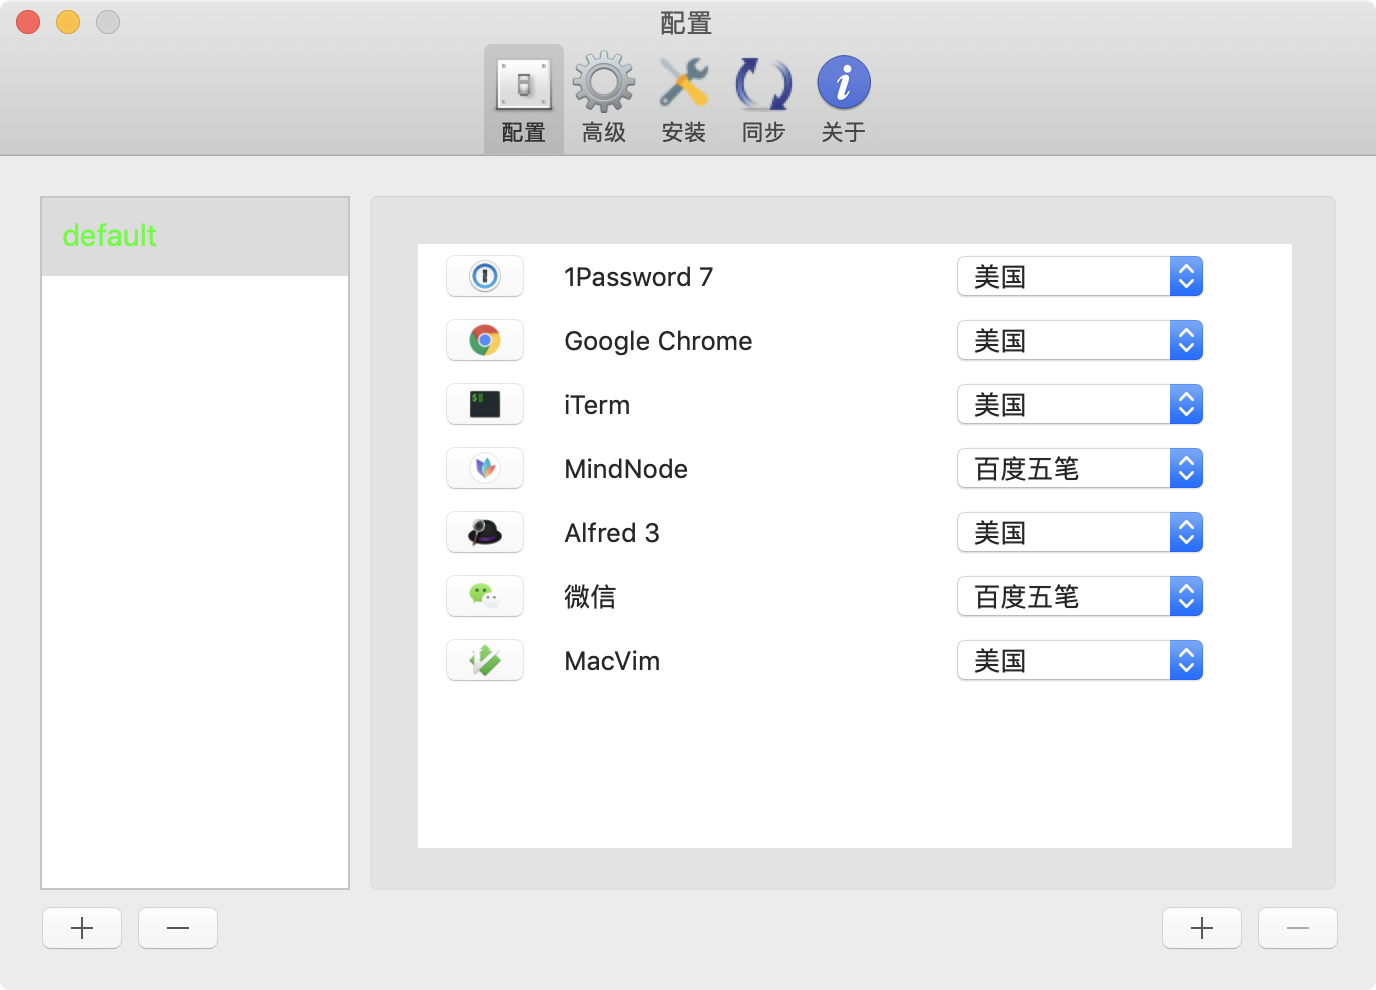
Task: Click the Alfred 3 hat icon button
Action: click(485, 532)
